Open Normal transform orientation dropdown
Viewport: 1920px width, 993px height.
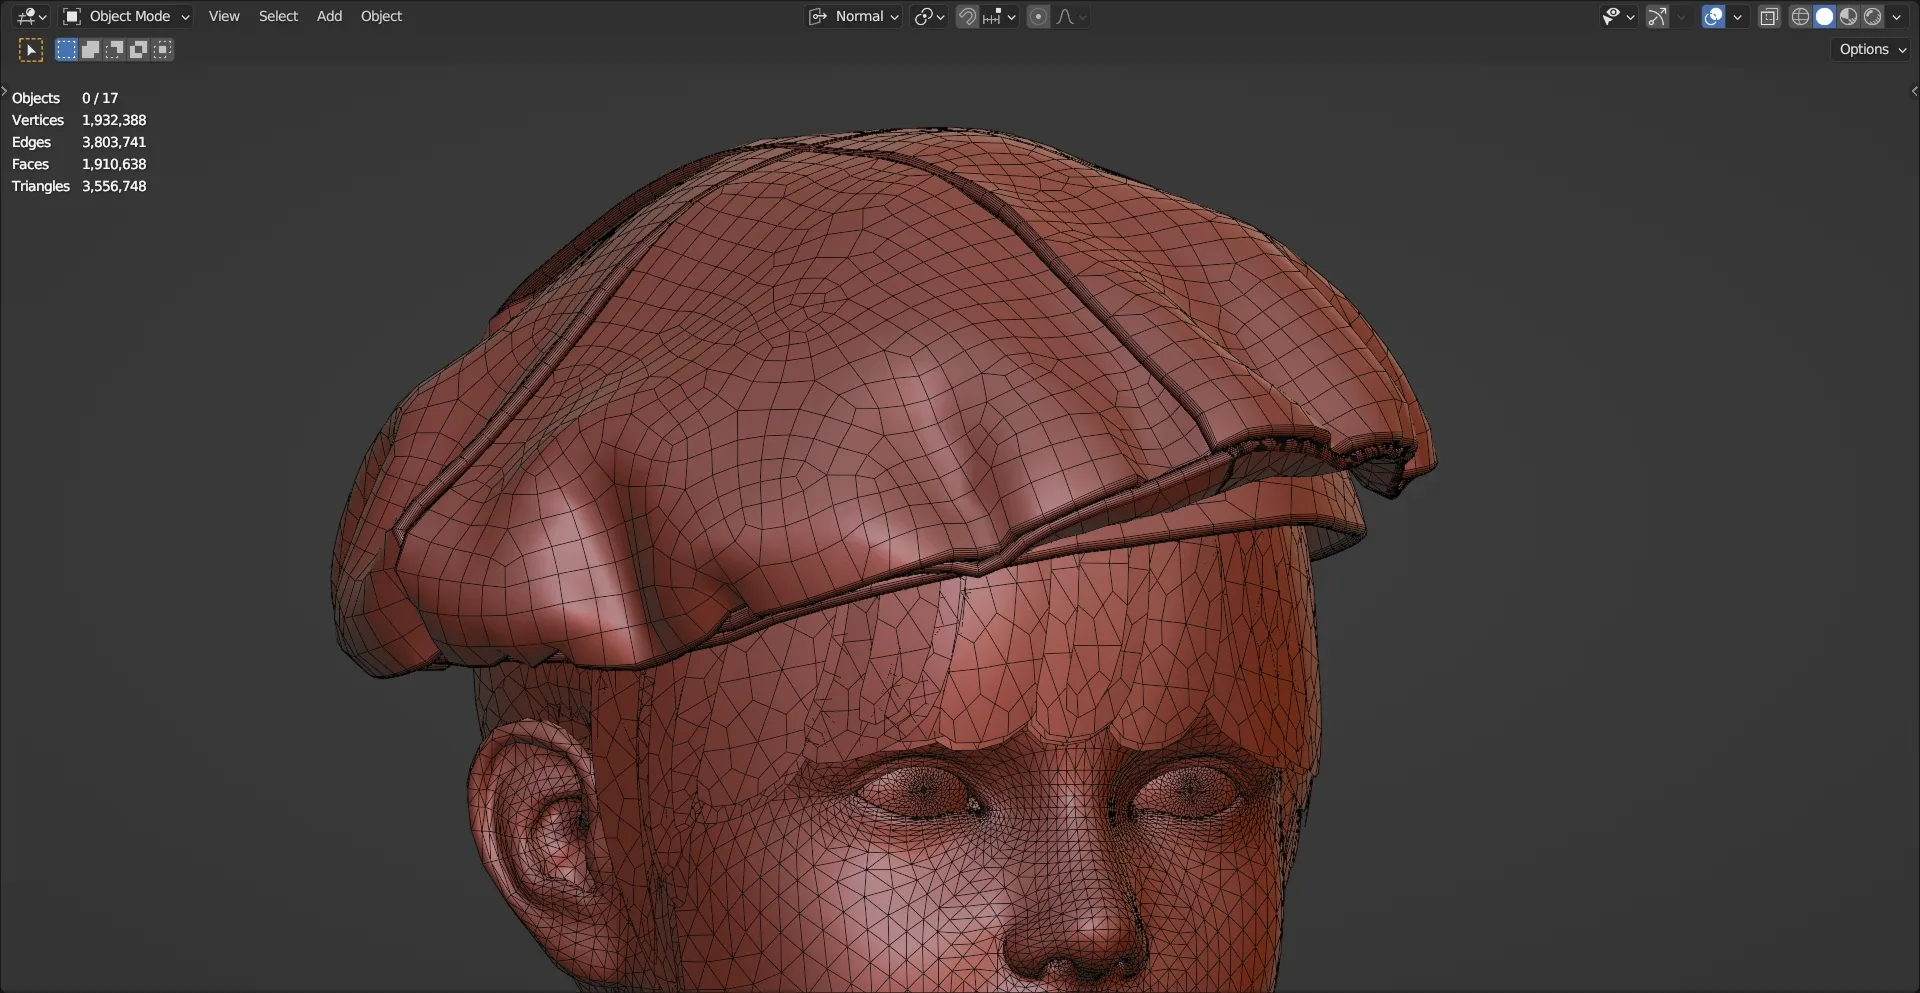click(854, 16)
